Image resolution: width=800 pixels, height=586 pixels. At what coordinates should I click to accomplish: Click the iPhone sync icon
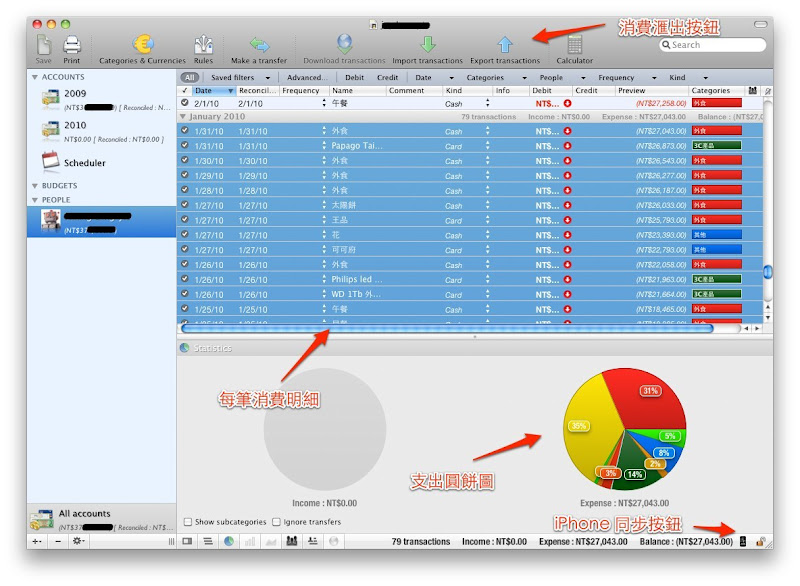click(743, 542)
